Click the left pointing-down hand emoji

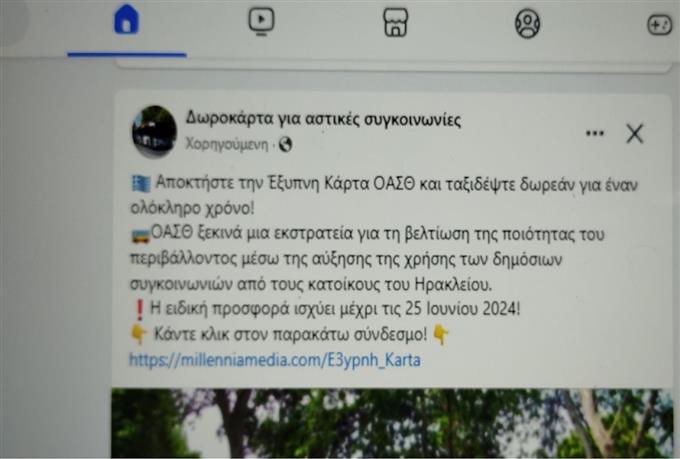click(x=139, y=334)
